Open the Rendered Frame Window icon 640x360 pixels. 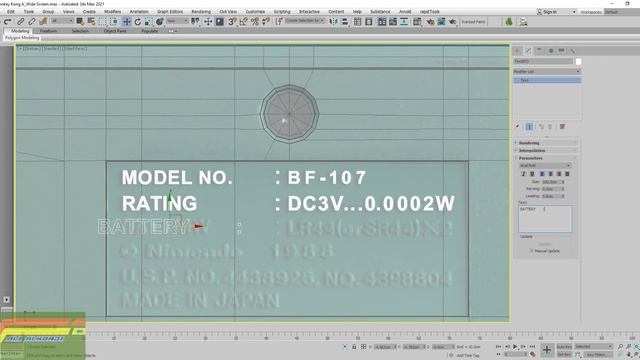pos(441,21)
